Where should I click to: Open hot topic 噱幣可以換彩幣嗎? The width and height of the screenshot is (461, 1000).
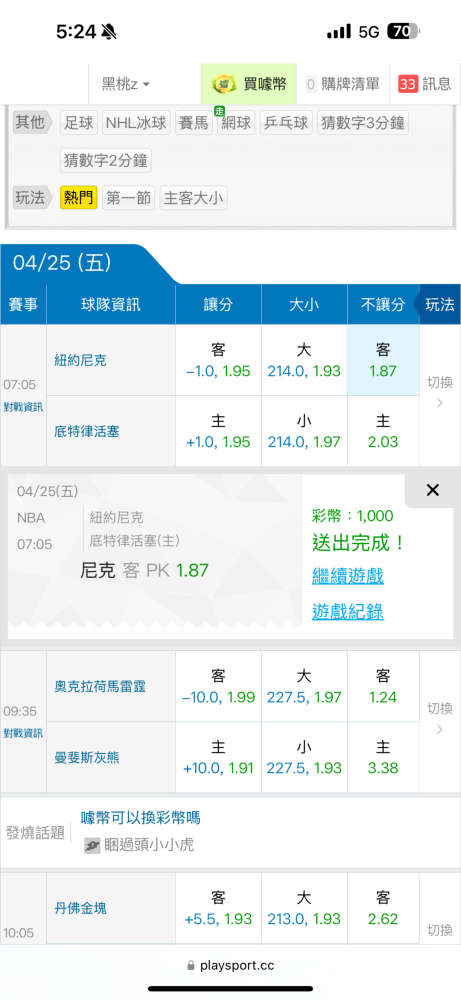(140, 817)
